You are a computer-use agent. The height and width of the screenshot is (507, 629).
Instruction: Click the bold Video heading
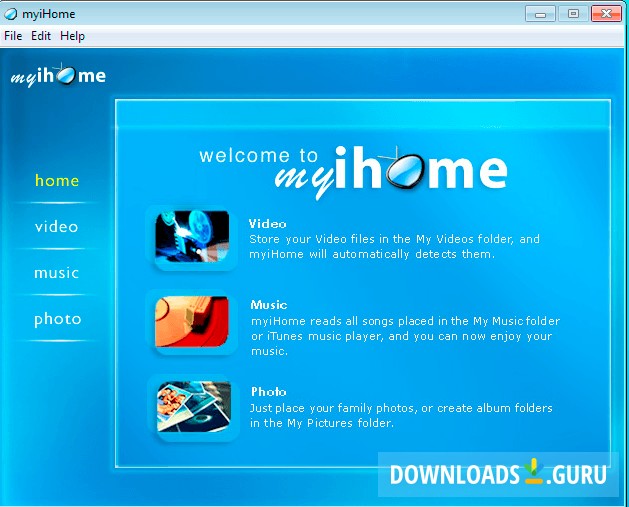coord(268,224)
